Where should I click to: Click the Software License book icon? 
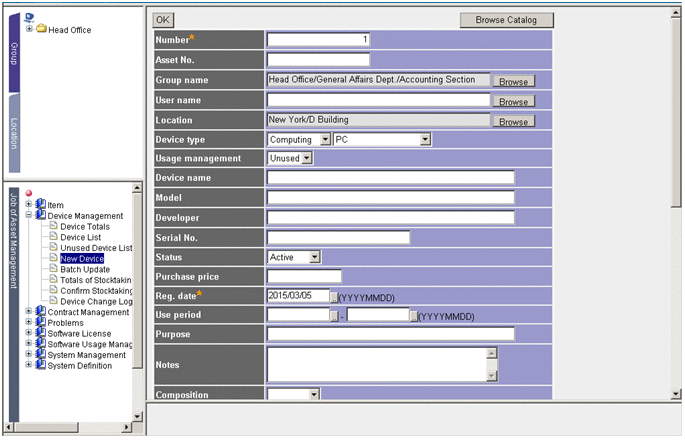[x=40, y=333]
